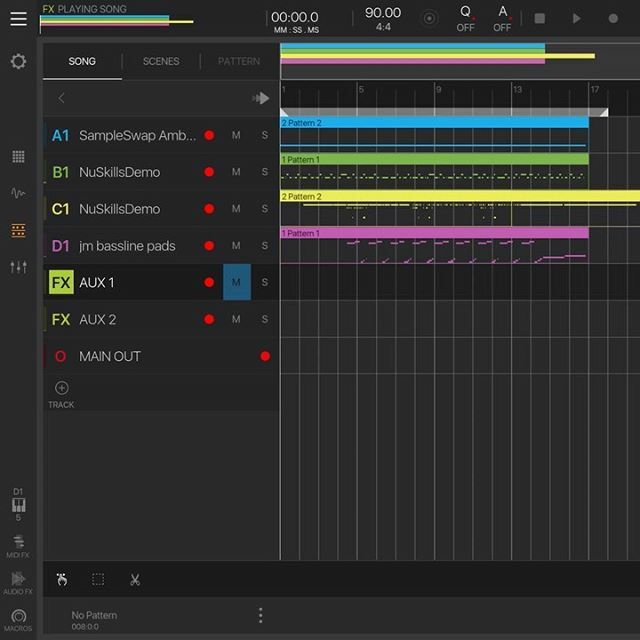640x640 pixels.
Task: Add a new track with plus icon
Action: click(x=62, y=388)
